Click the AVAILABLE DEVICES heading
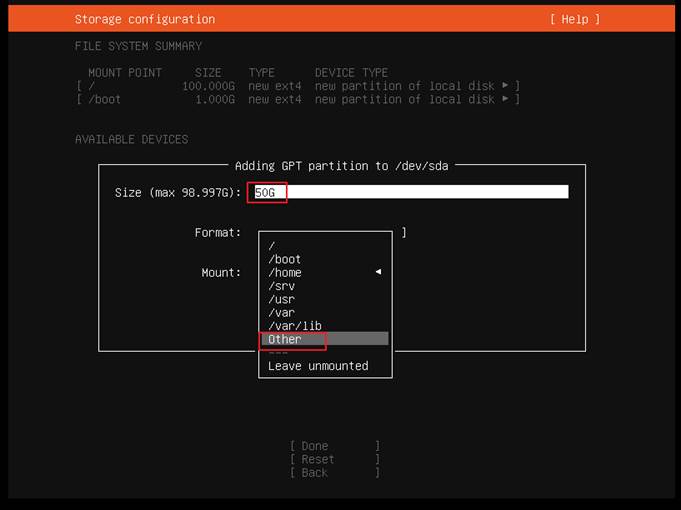Screen dimensions: 681x510 point(132,139)
